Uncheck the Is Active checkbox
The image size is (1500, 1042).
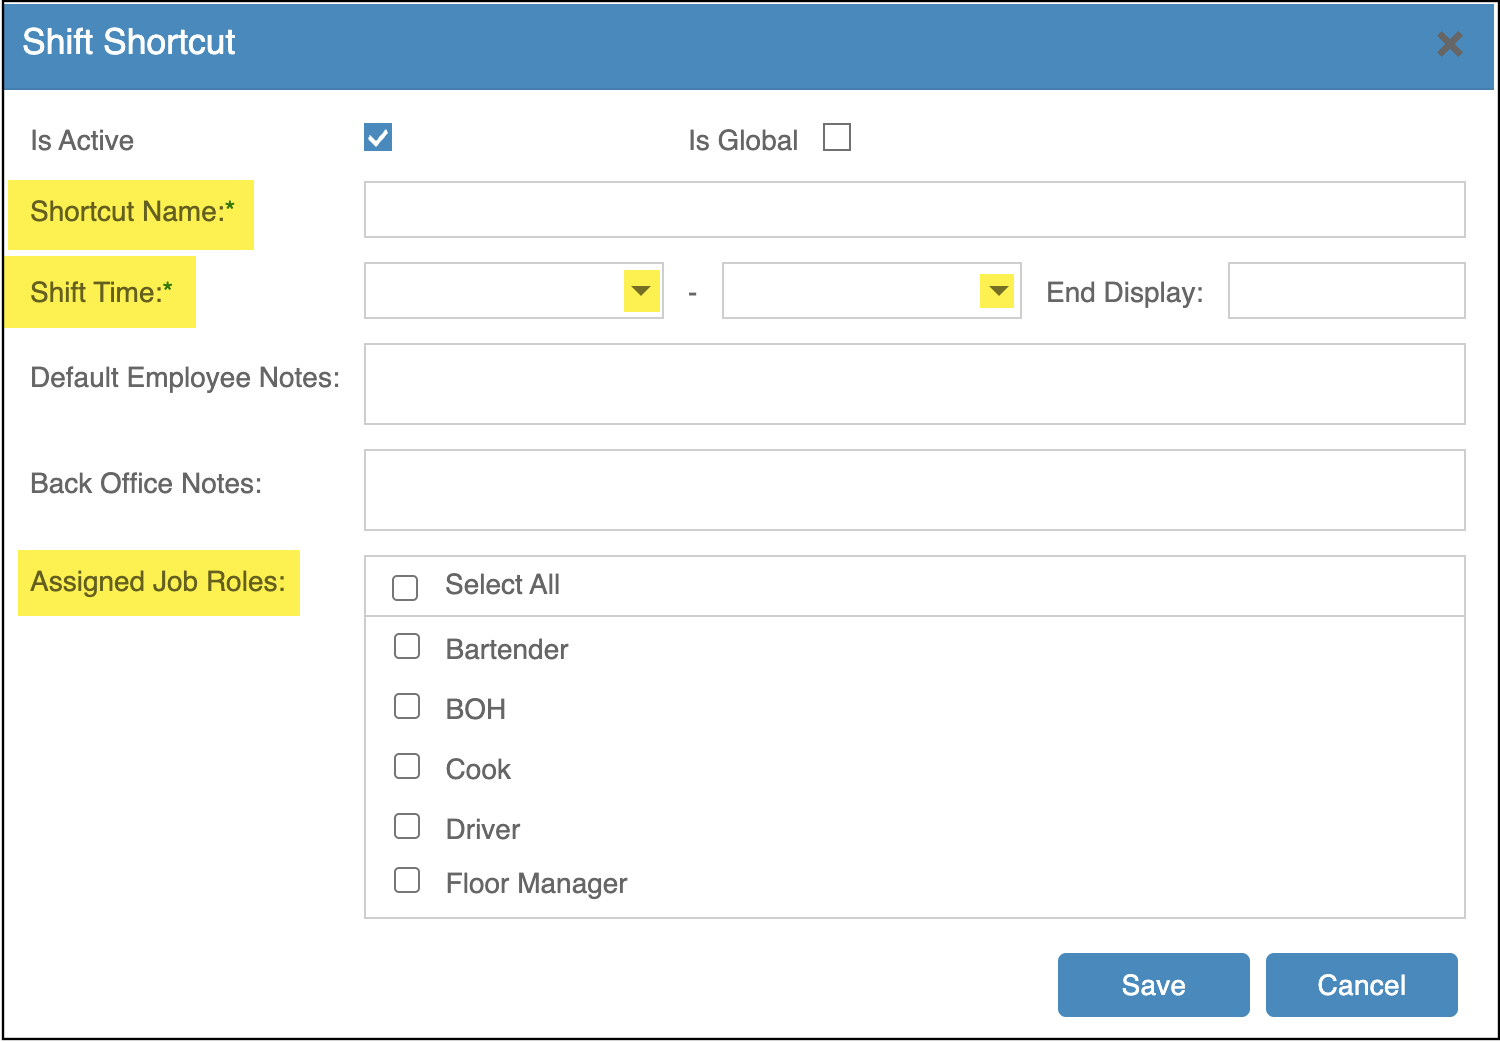coord(378,137)
